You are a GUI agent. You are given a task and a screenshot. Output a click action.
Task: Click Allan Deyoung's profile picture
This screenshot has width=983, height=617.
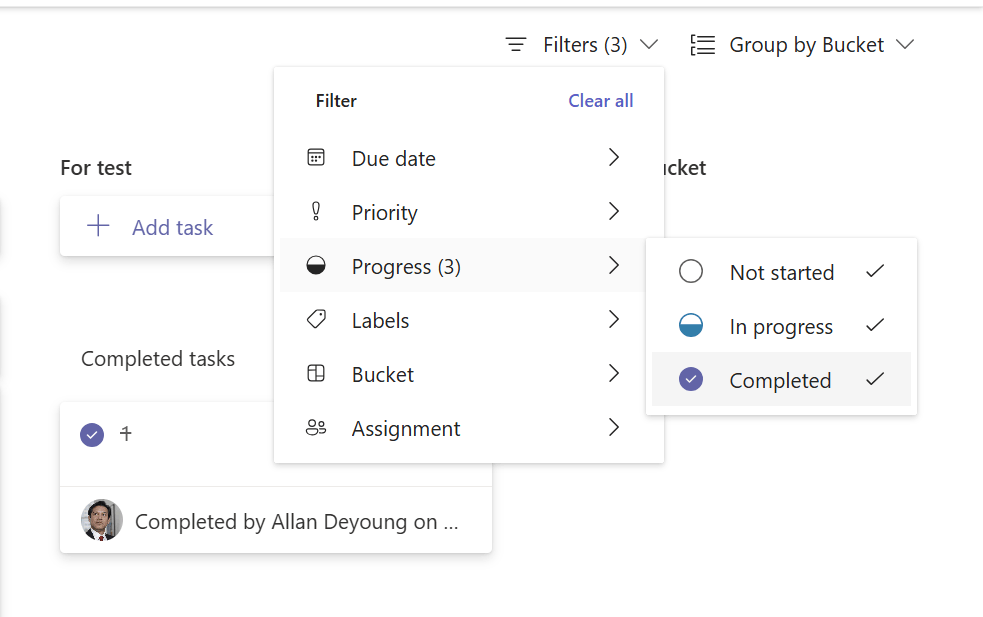pos(102,520)
